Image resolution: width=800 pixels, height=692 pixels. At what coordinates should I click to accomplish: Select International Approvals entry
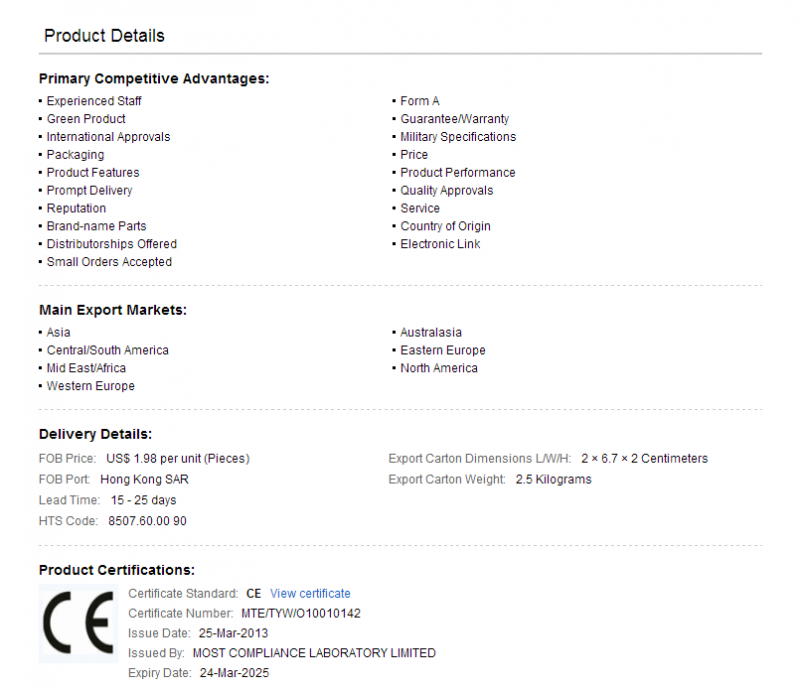point(108,137)
